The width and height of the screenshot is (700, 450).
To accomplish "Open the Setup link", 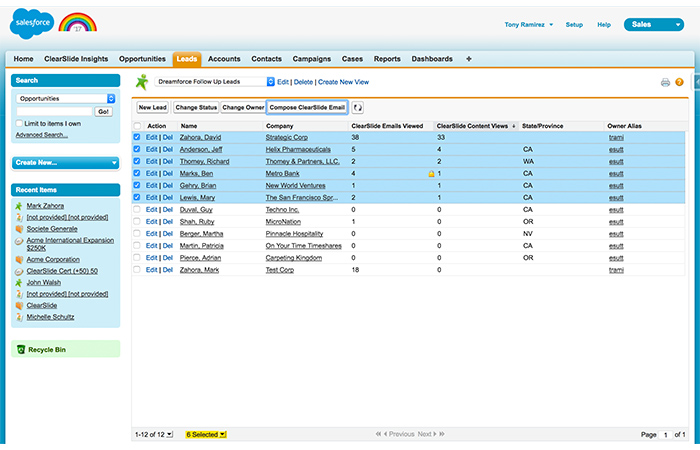I will (574, 25).
